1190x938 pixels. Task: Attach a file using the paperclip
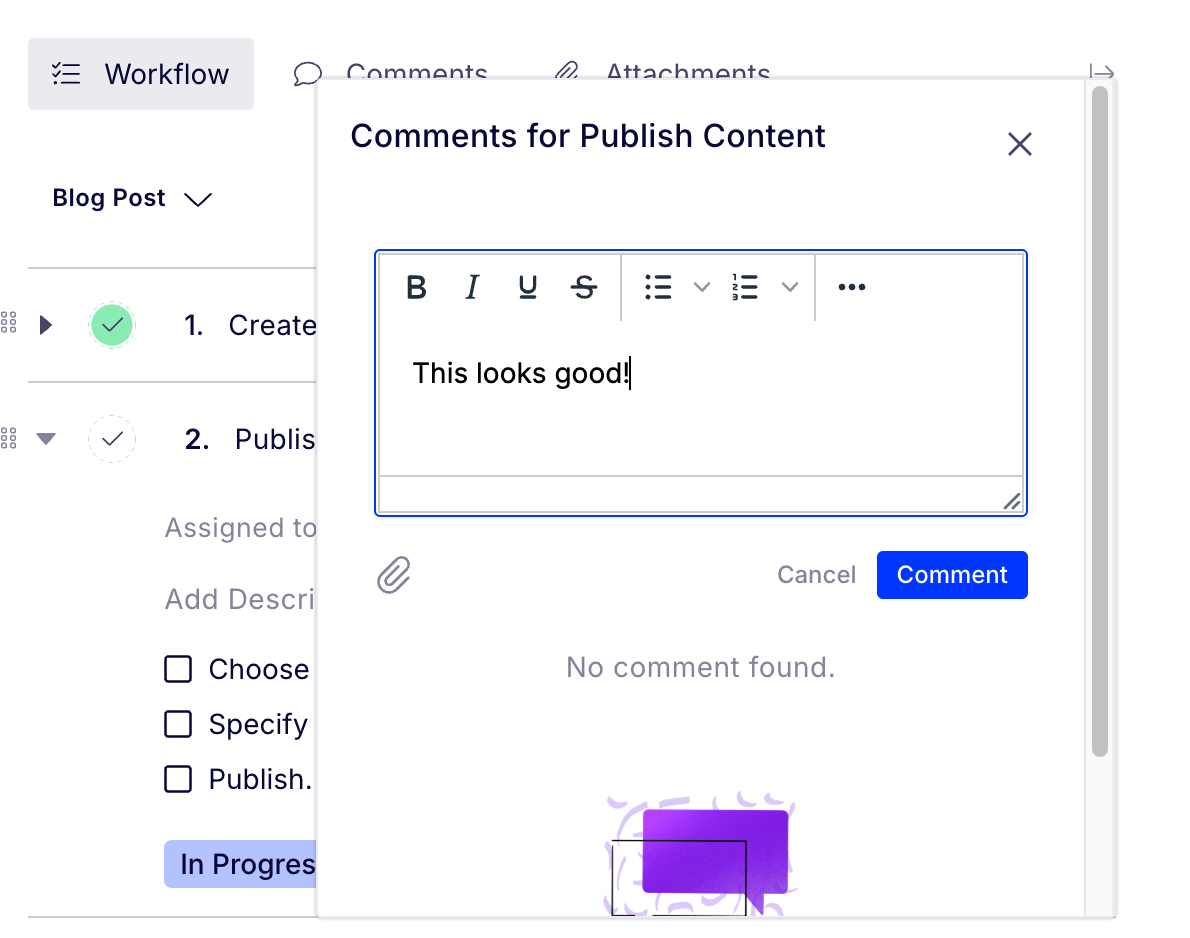coord(393,575)
